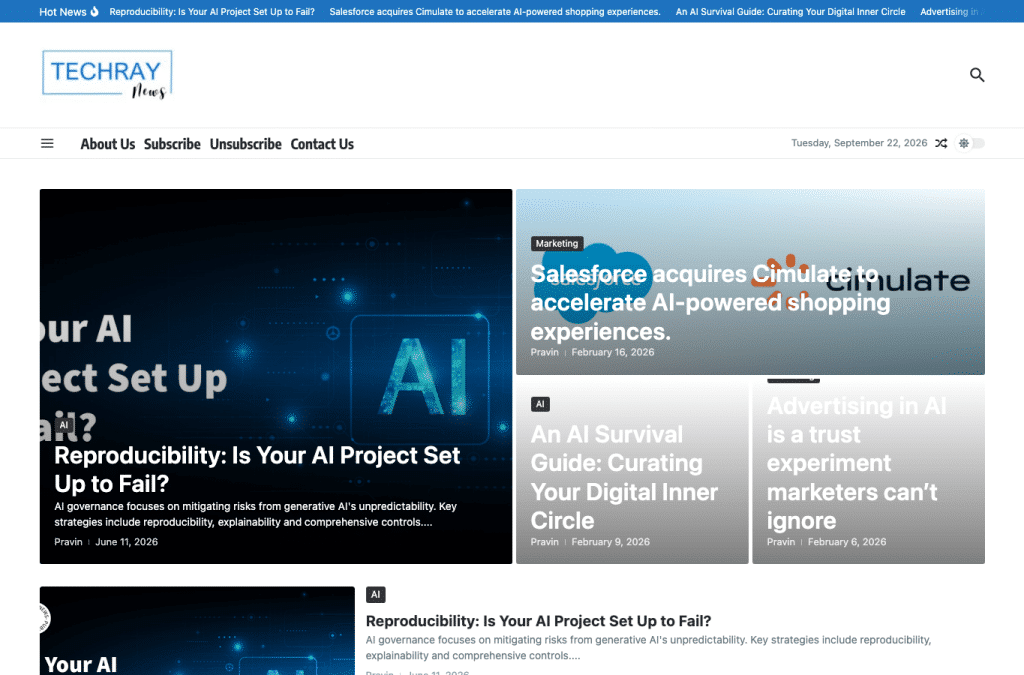Click author Pravin on the Advertising in AI card
The height and width of the screenshot is (675, 1024).
pos(781,542)
